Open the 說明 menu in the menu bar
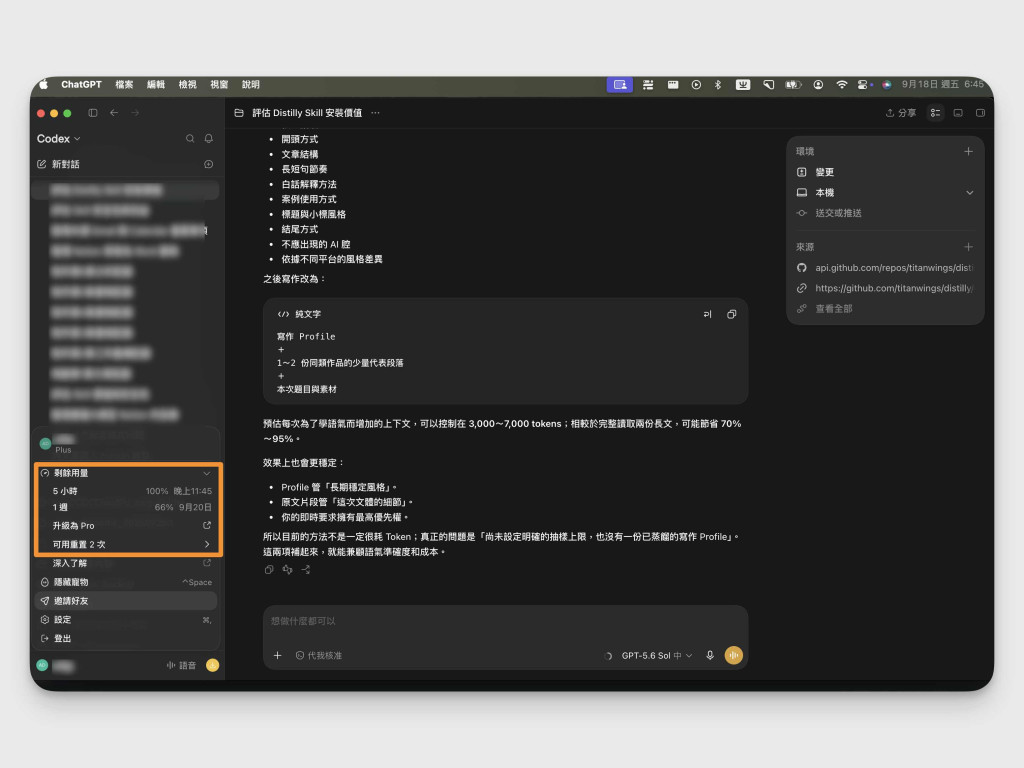The image size is (1024, 768). (x=251, y=85)
